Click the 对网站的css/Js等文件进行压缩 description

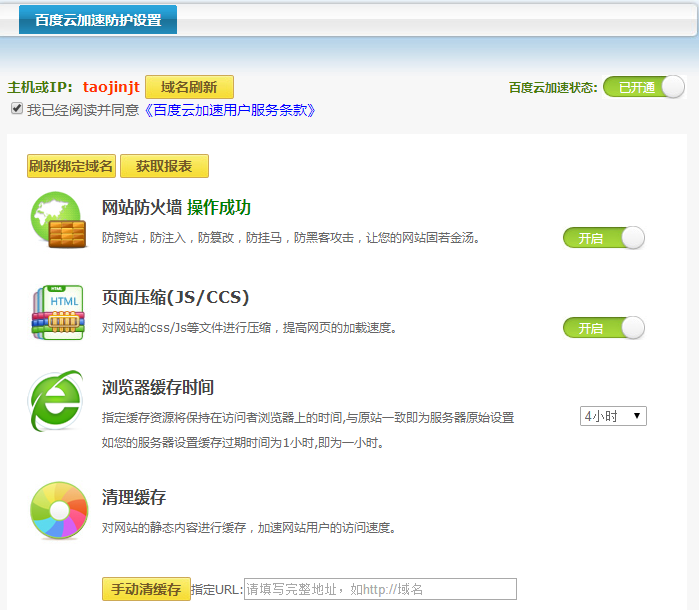(x=249, y=328)
